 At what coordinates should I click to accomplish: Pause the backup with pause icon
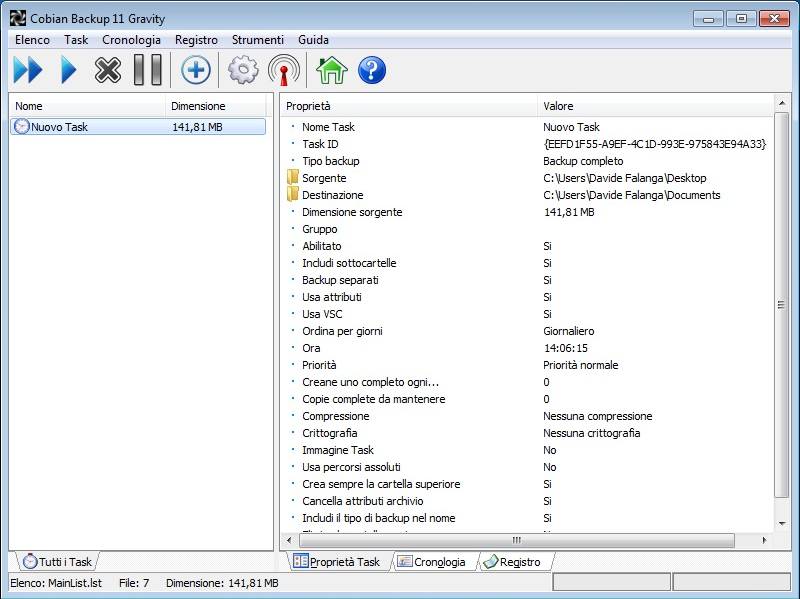147,70
